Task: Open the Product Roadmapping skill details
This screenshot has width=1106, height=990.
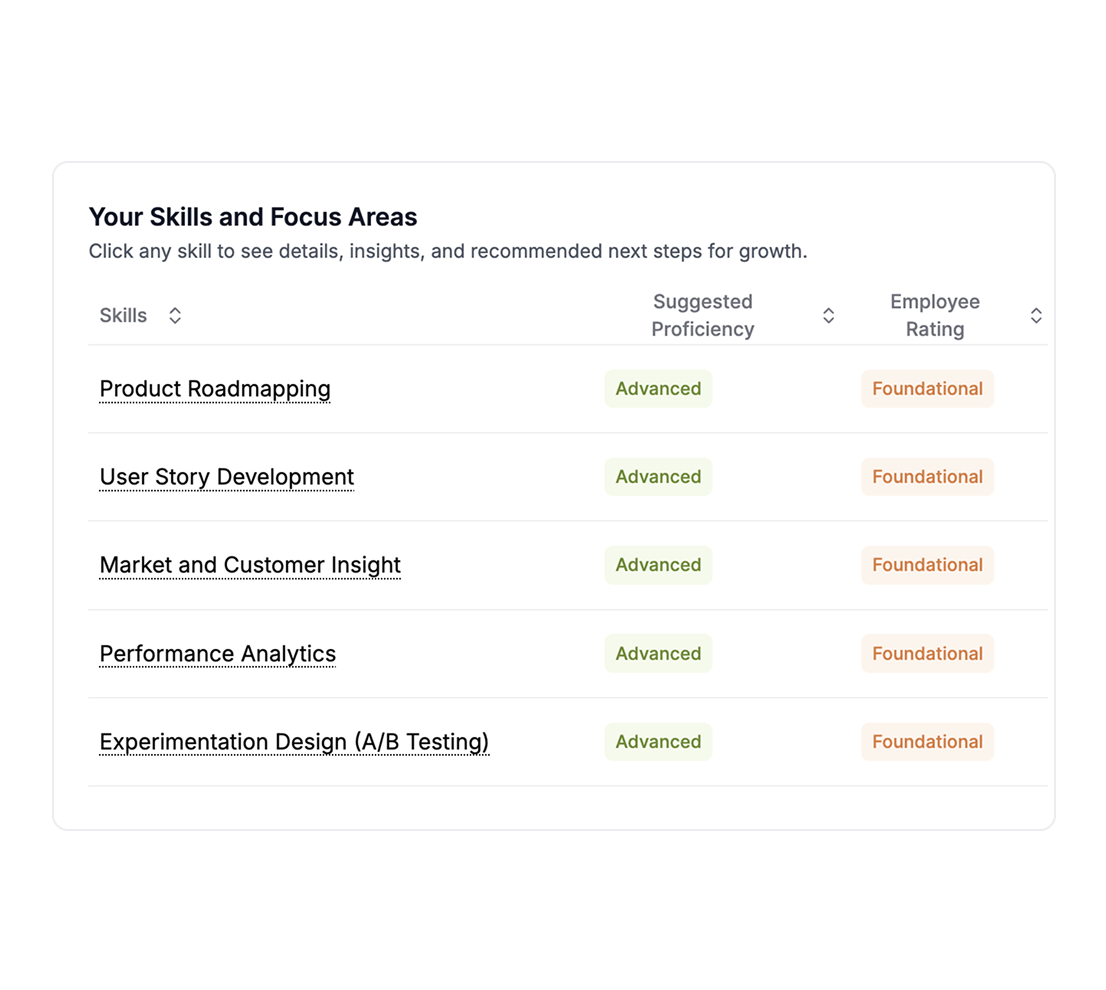Action: tap(215, 389)
